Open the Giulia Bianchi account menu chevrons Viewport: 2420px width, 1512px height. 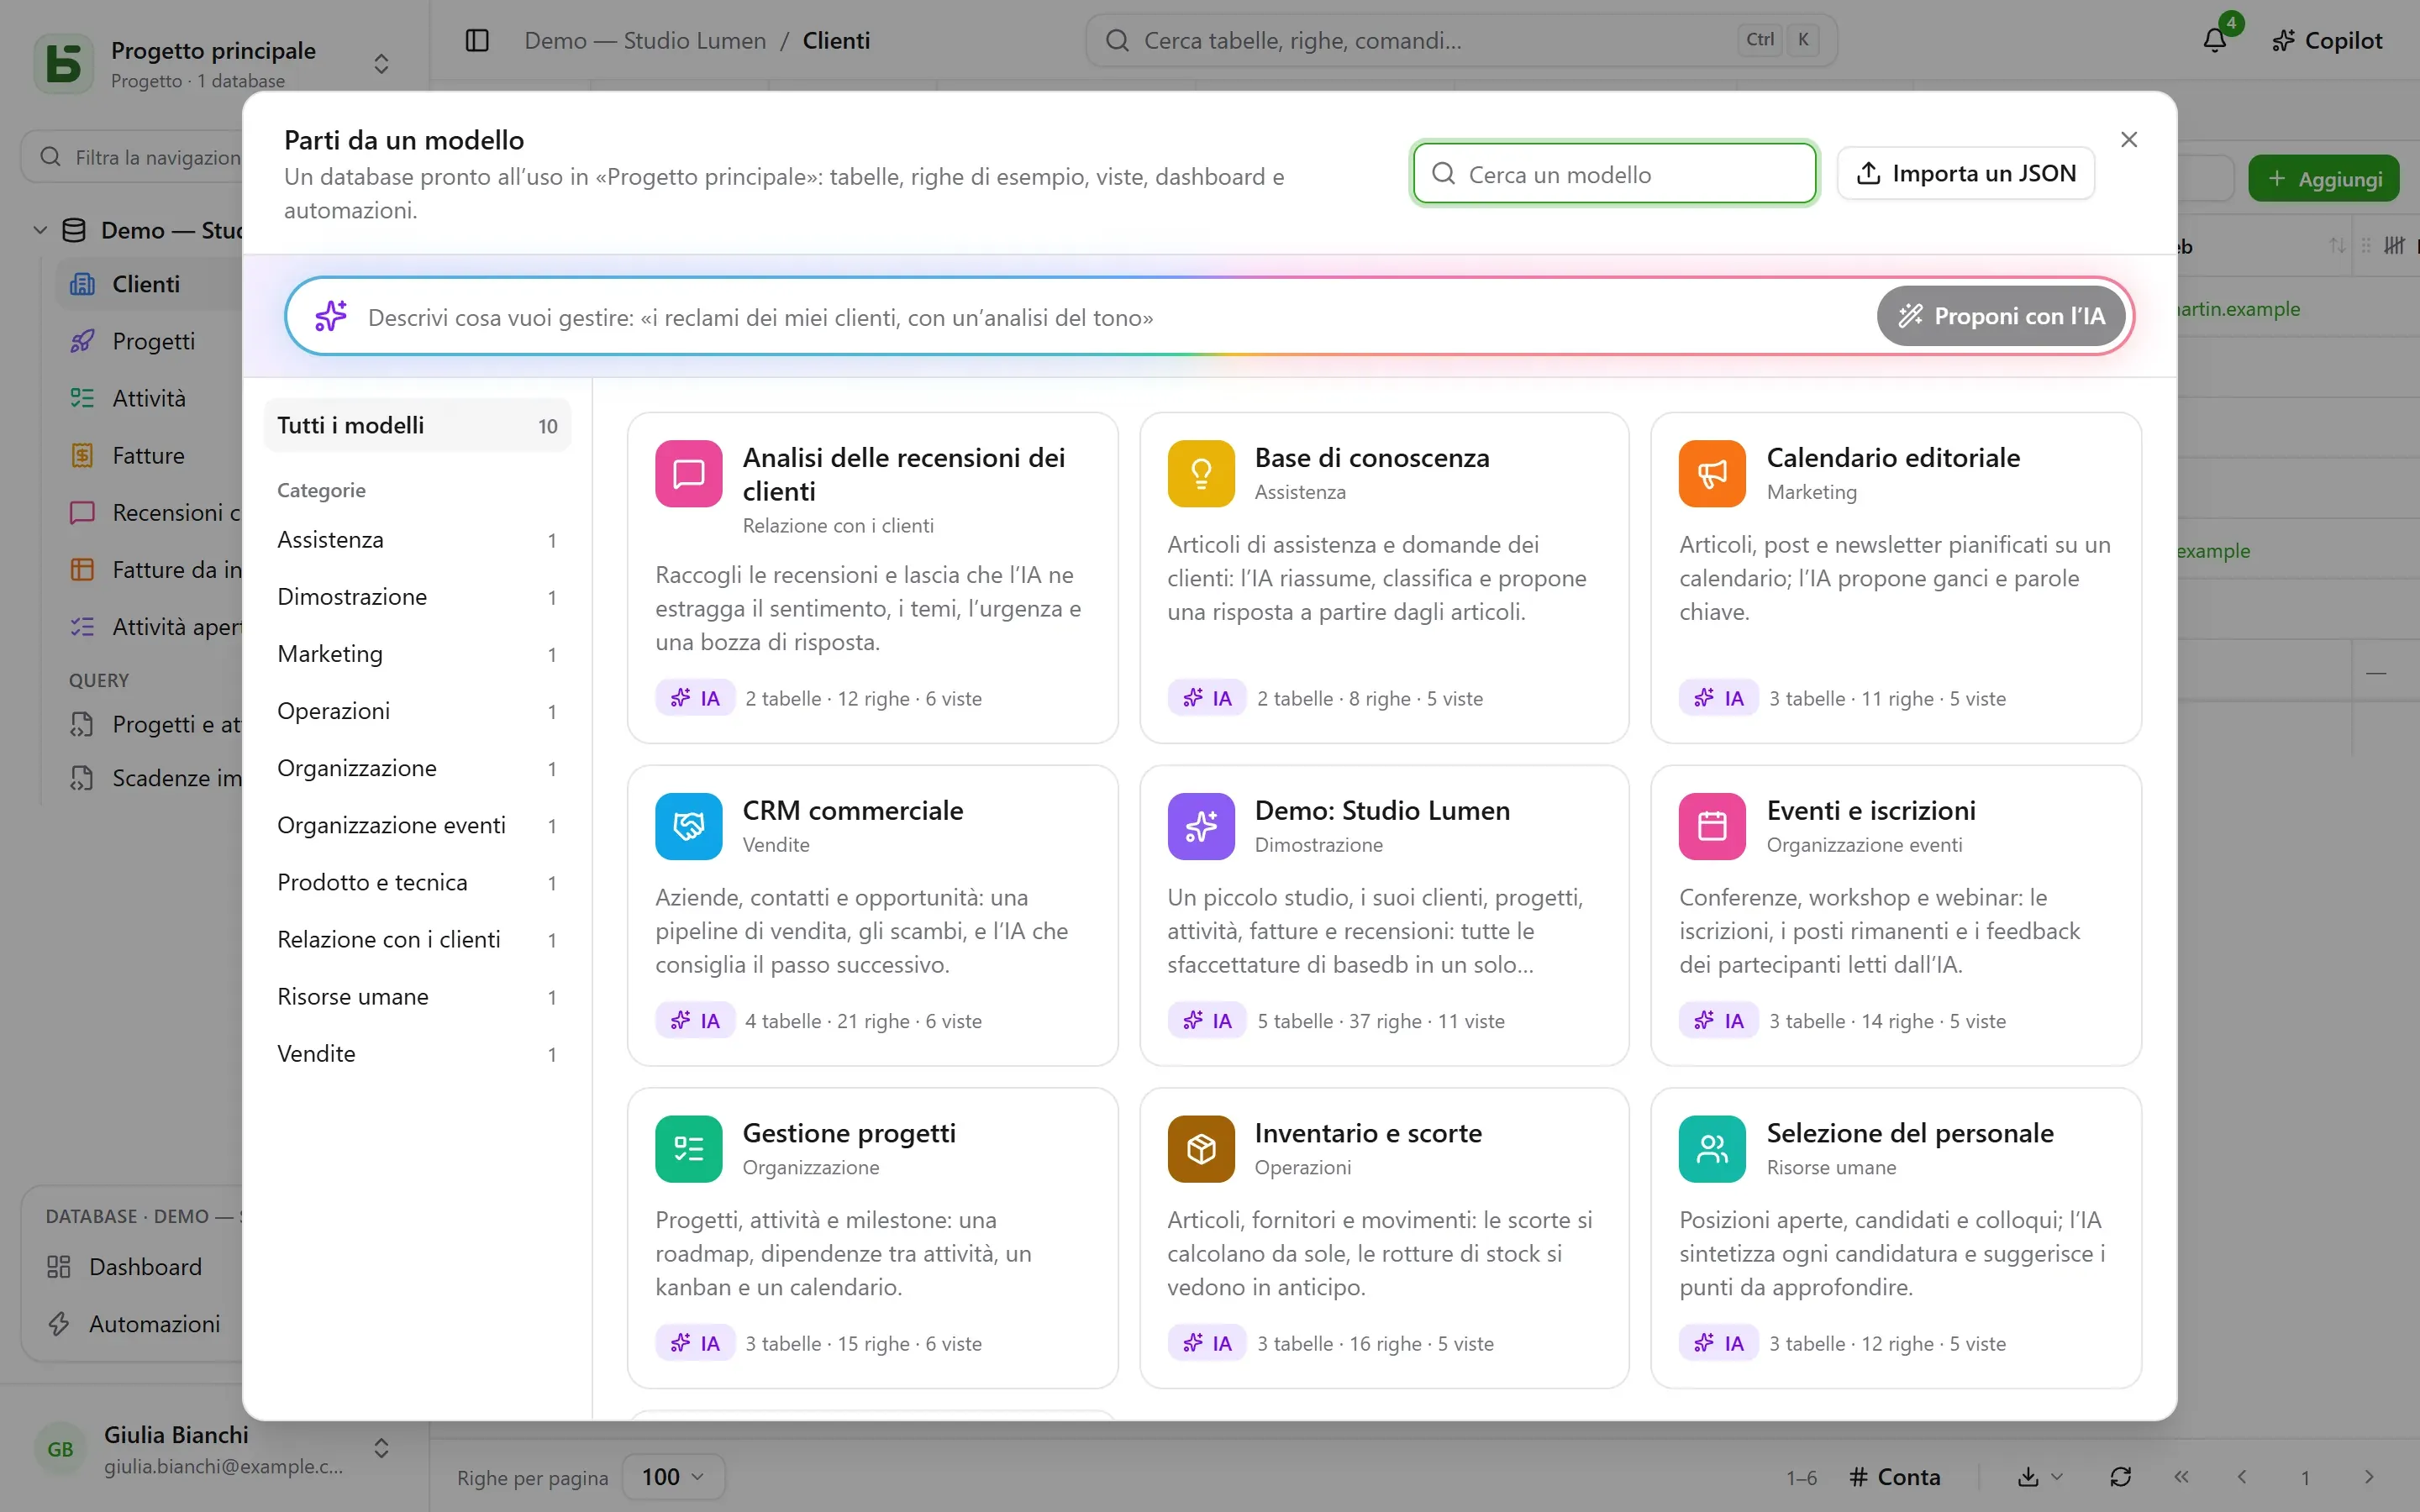[381, 1448]
